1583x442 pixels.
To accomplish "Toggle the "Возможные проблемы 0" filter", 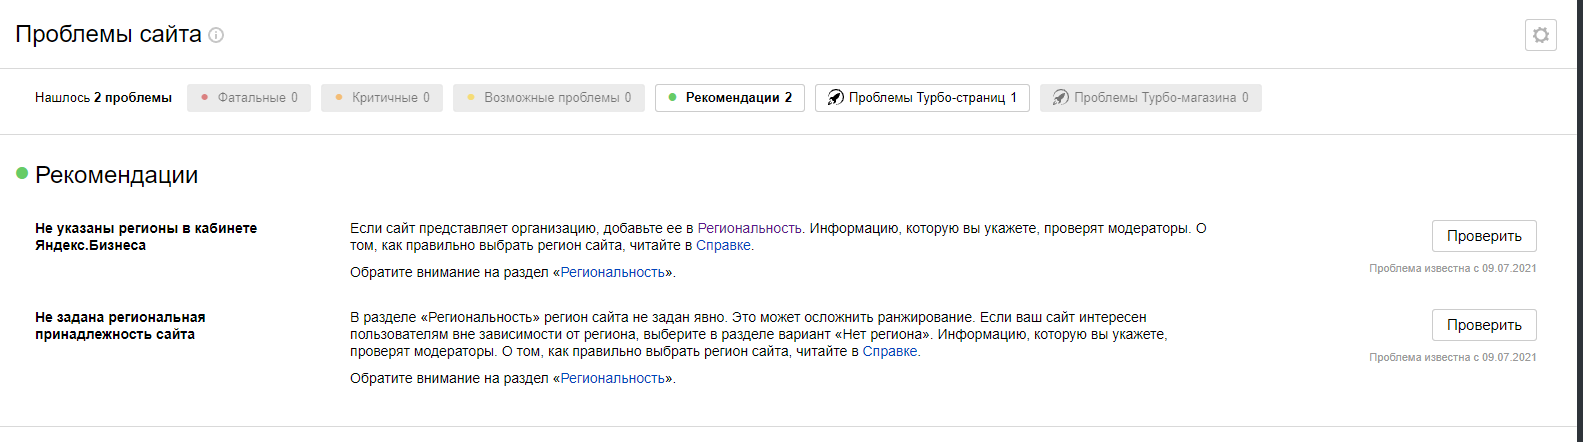I will [x=549, y=98].
